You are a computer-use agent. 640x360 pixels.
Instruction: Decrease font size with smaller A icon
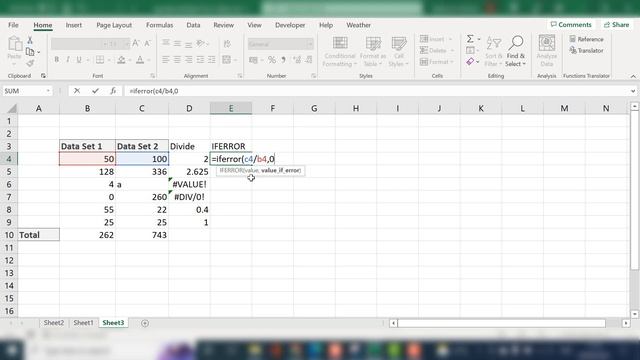147,43
